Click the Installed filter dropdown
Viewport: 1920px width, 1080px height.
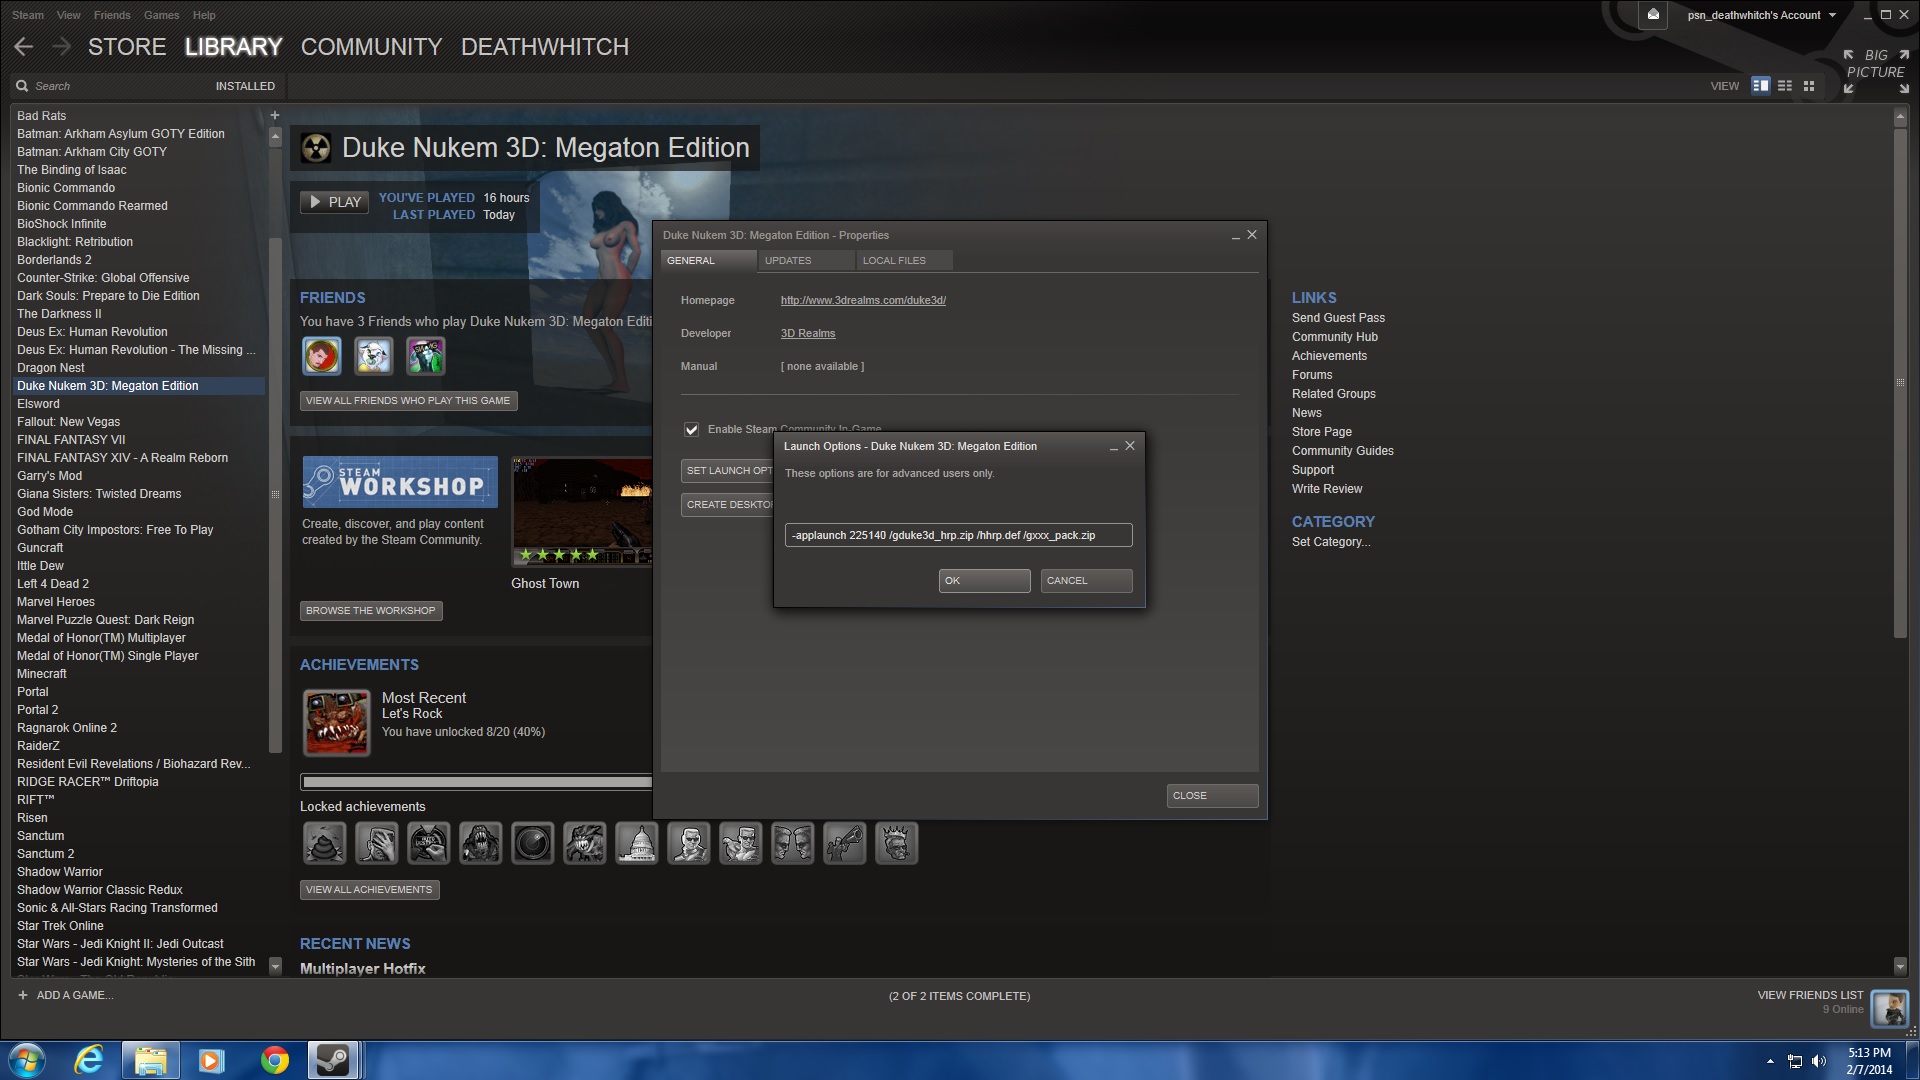[x=245, y=86]
